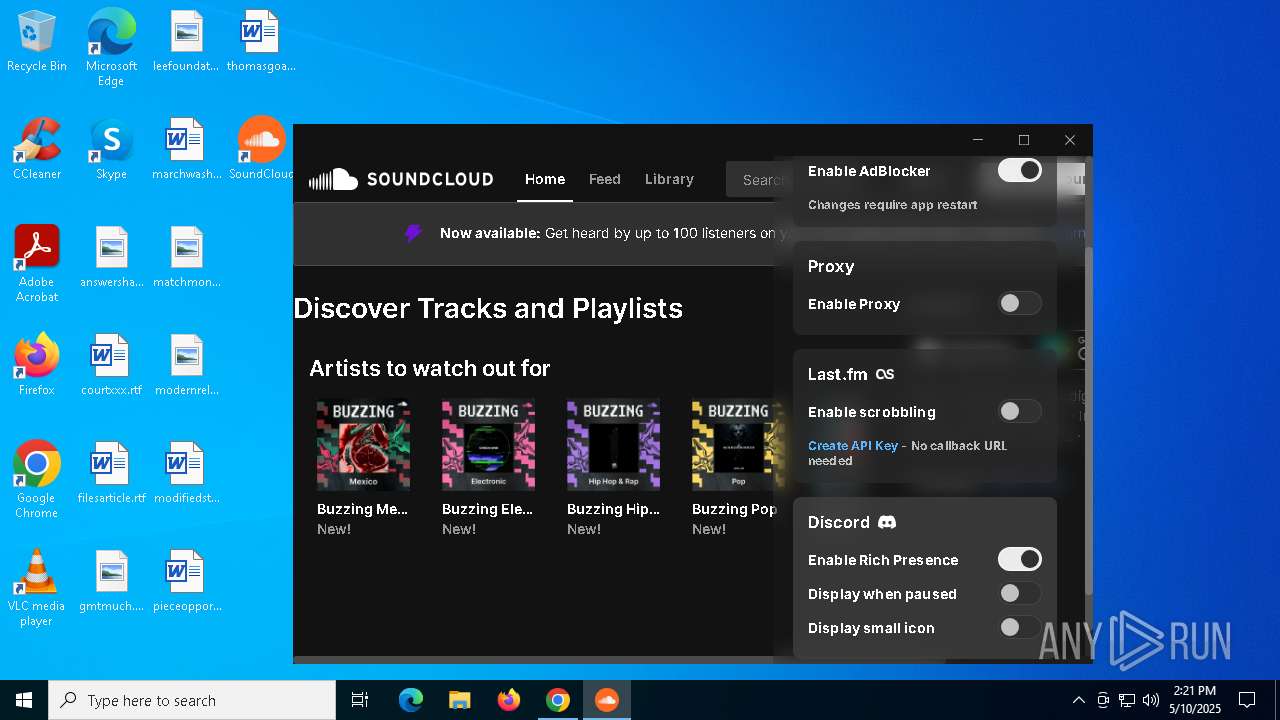Open Buzzing Hip Hop playlist title

click(x=613, y=509)
